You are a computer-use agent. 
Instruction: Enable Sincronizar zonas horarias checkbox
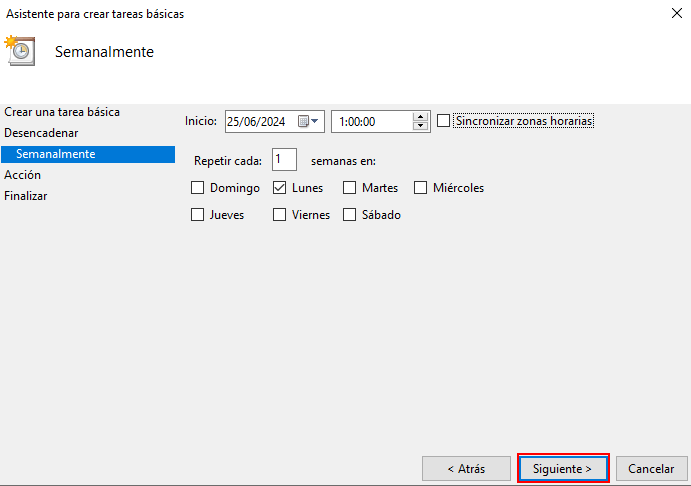pyautogui.click(x=444, y=121)
